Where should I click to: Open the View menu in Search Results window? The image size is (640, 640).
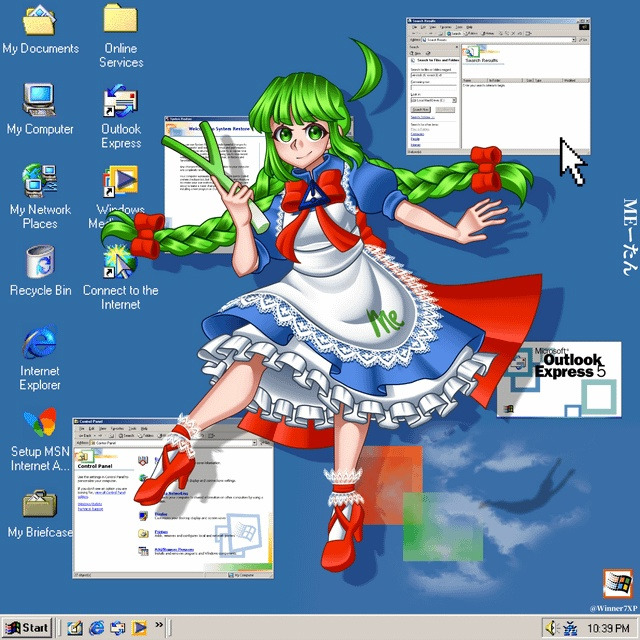[432, 27]
